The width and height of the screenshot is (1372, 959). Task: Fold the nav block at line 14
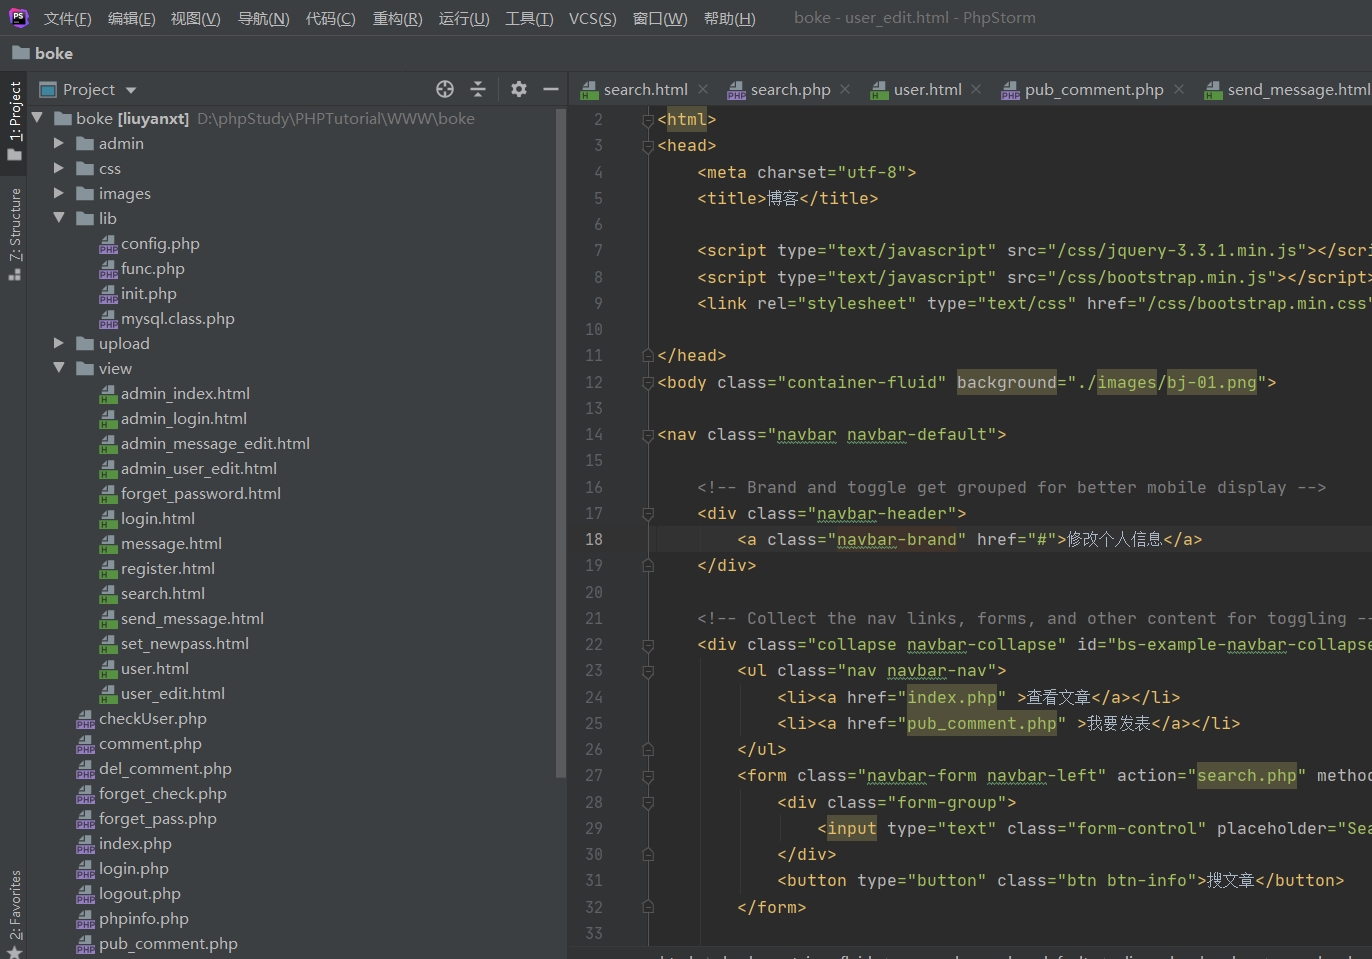[648, 435]
